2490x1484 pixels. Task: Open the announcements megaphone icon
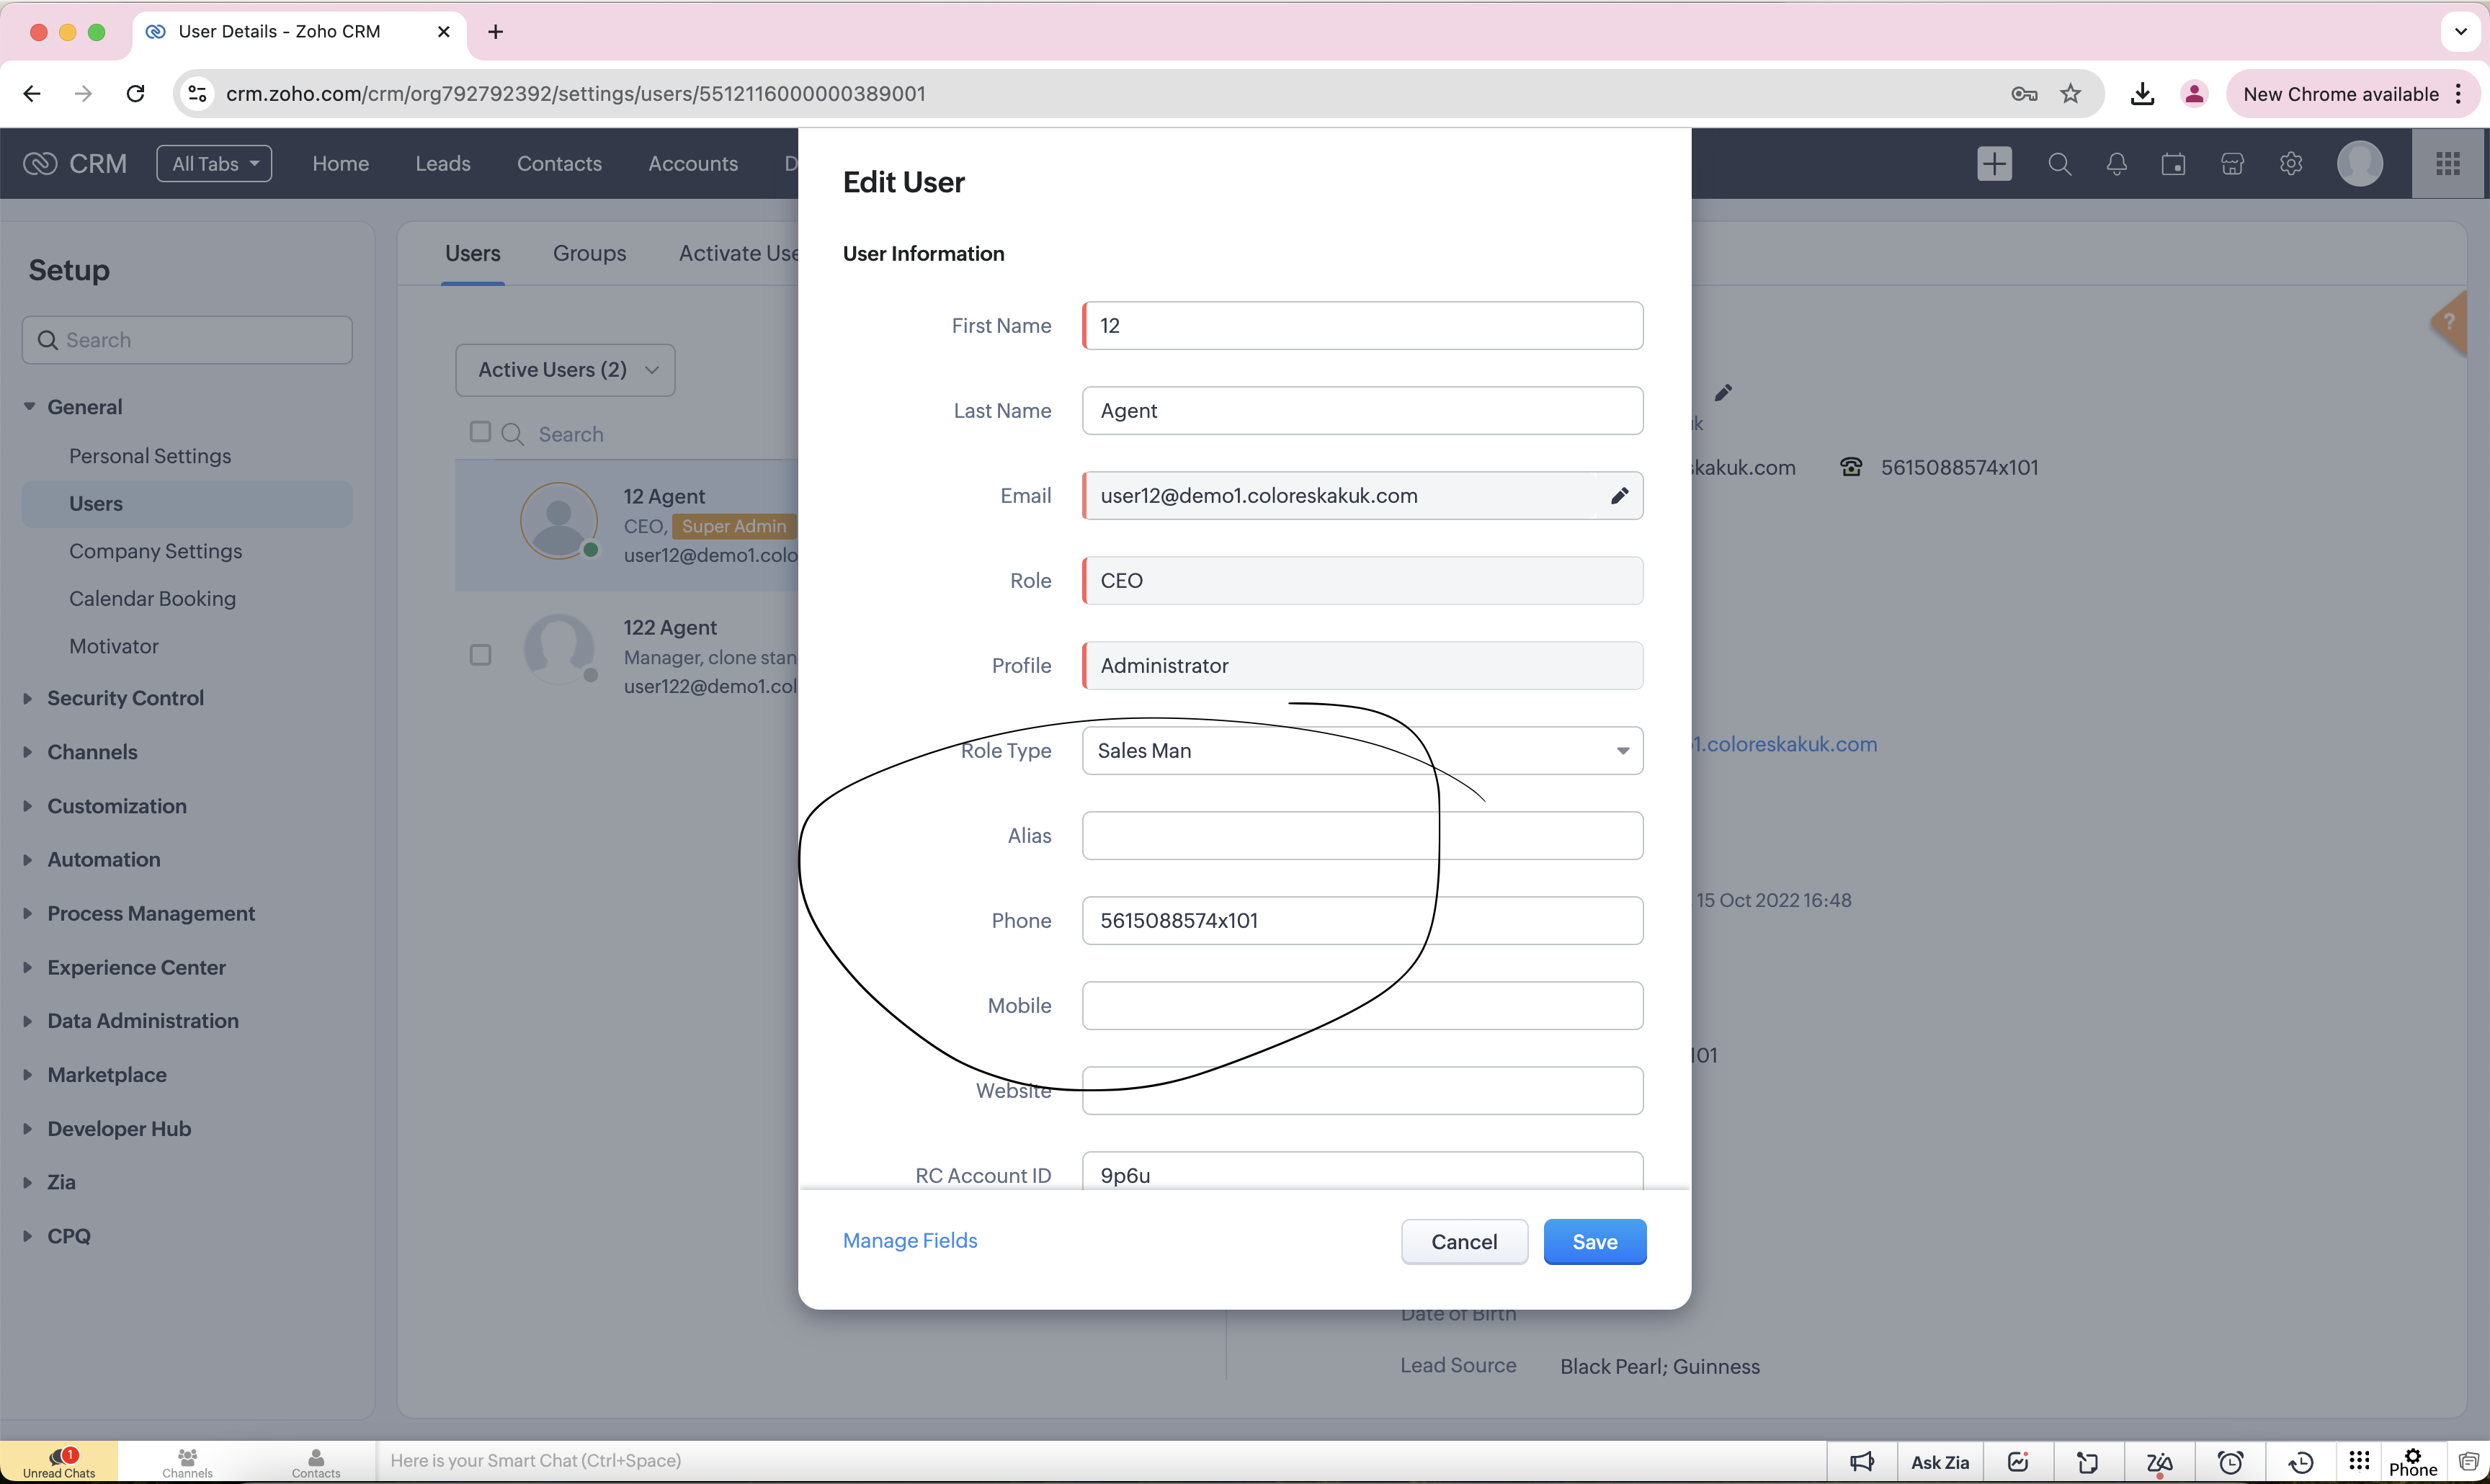pos(1861,1462)
